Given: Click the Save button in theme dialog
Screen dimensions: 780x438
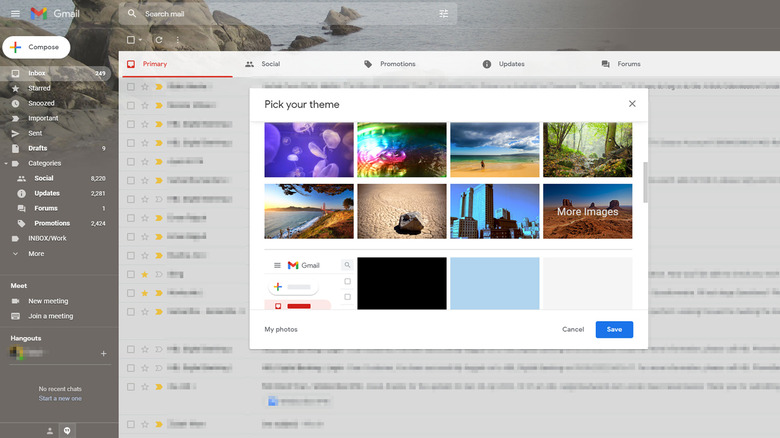Looking at the screenshot, I should (614, 329).
